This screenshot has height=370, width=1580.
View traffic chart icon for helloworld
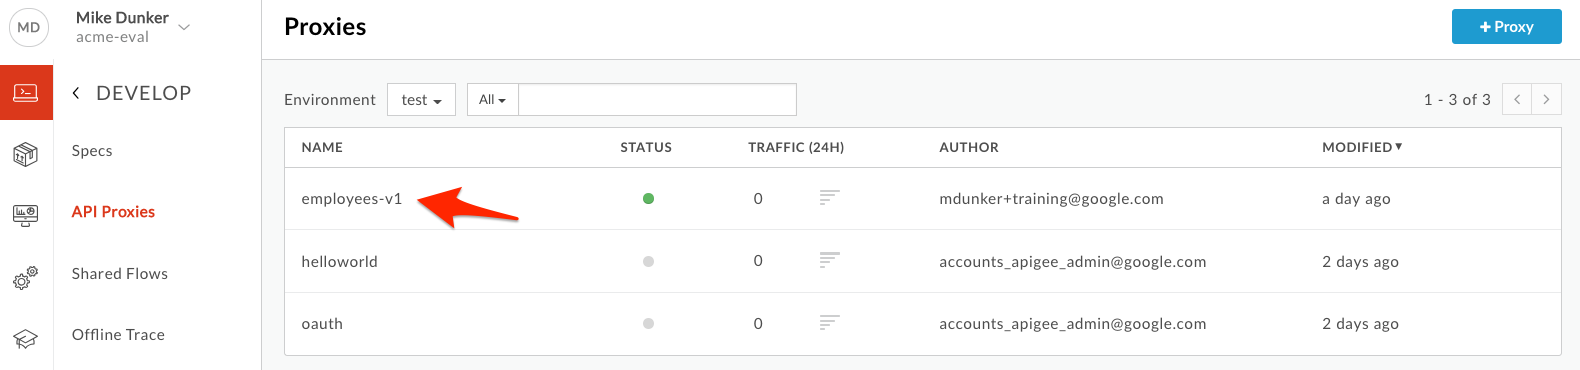829,261
